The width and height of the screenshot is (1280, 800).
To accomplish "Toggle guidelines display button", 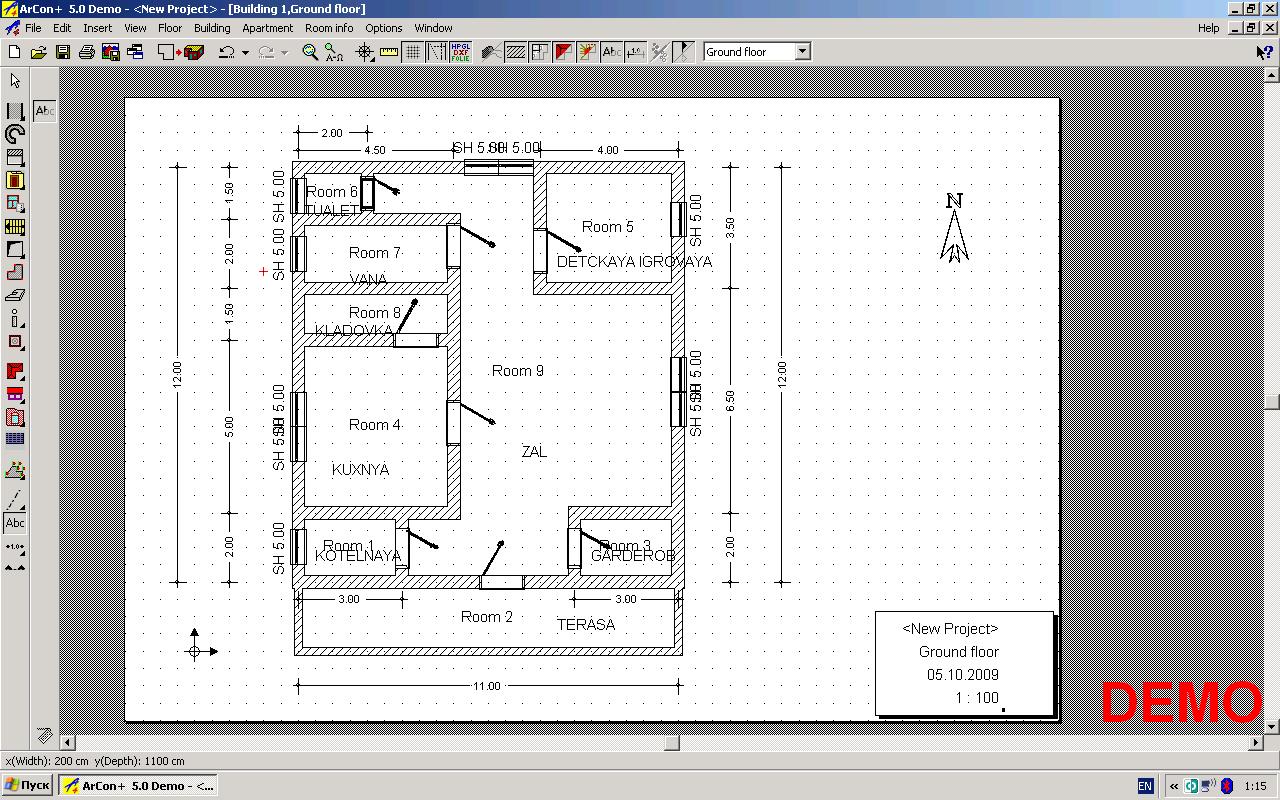I will (437, 51).
